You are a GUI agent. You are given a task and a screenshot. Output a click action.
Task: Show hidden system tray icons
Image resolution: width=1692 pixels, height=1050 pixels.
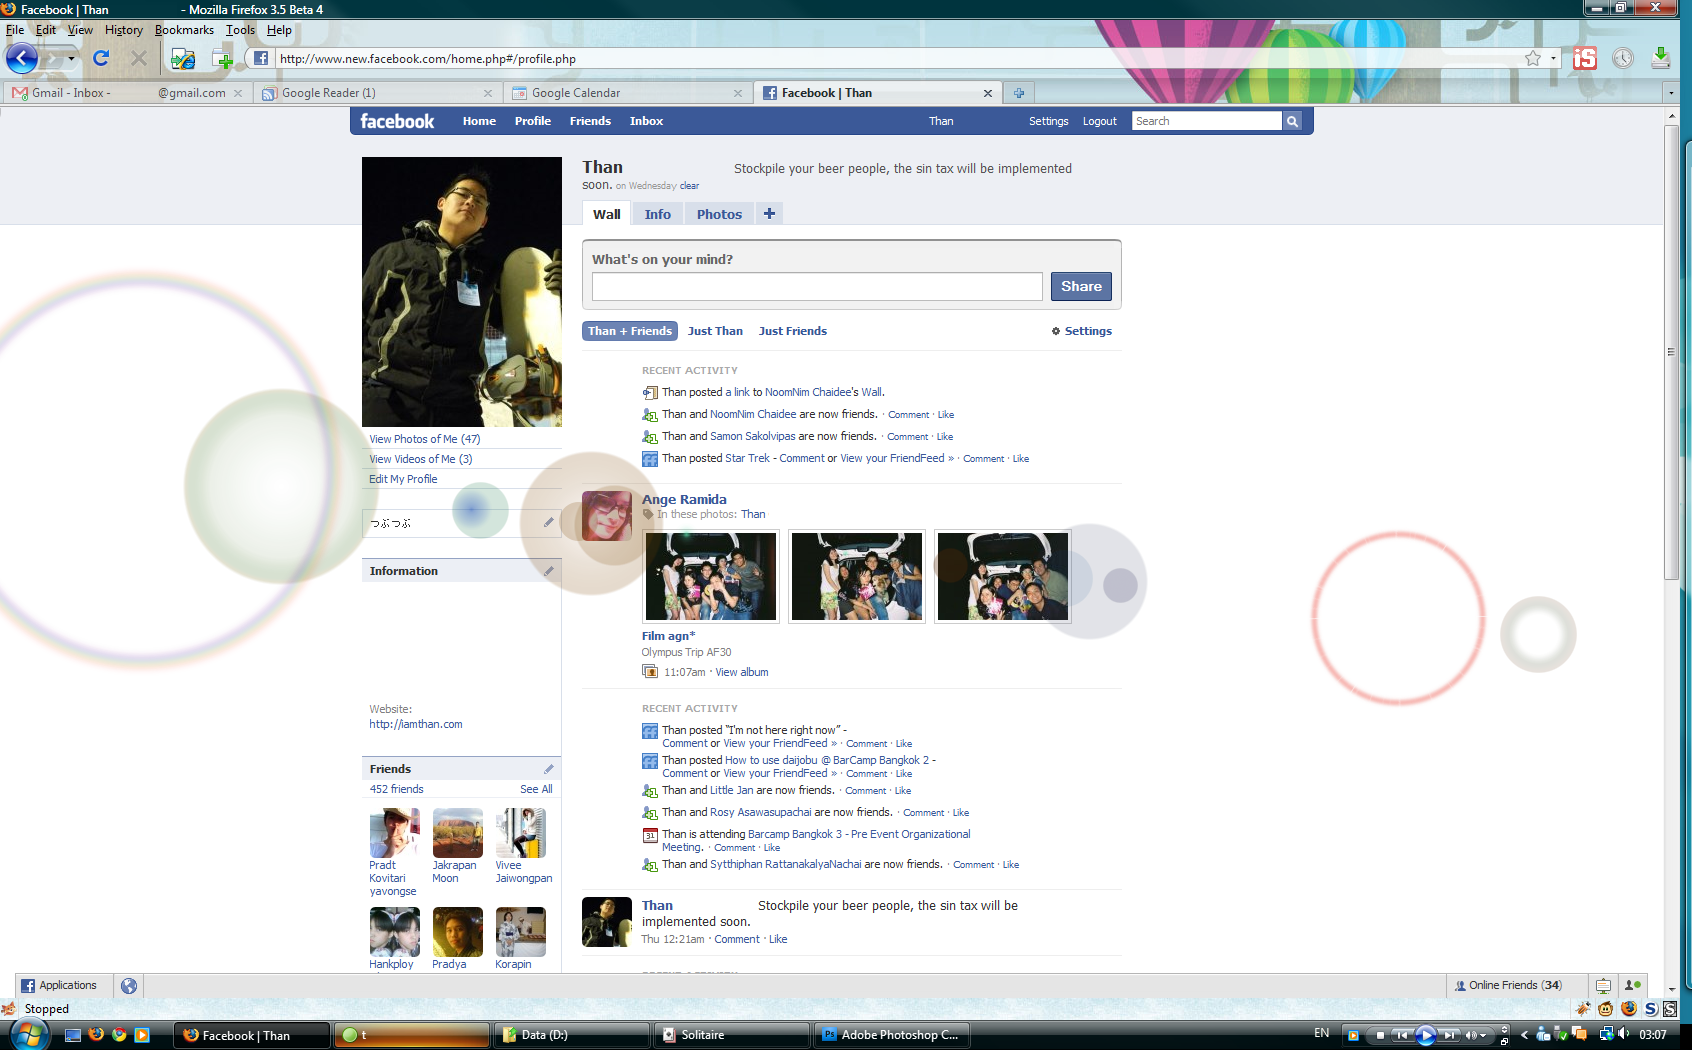point(1524,1035)
